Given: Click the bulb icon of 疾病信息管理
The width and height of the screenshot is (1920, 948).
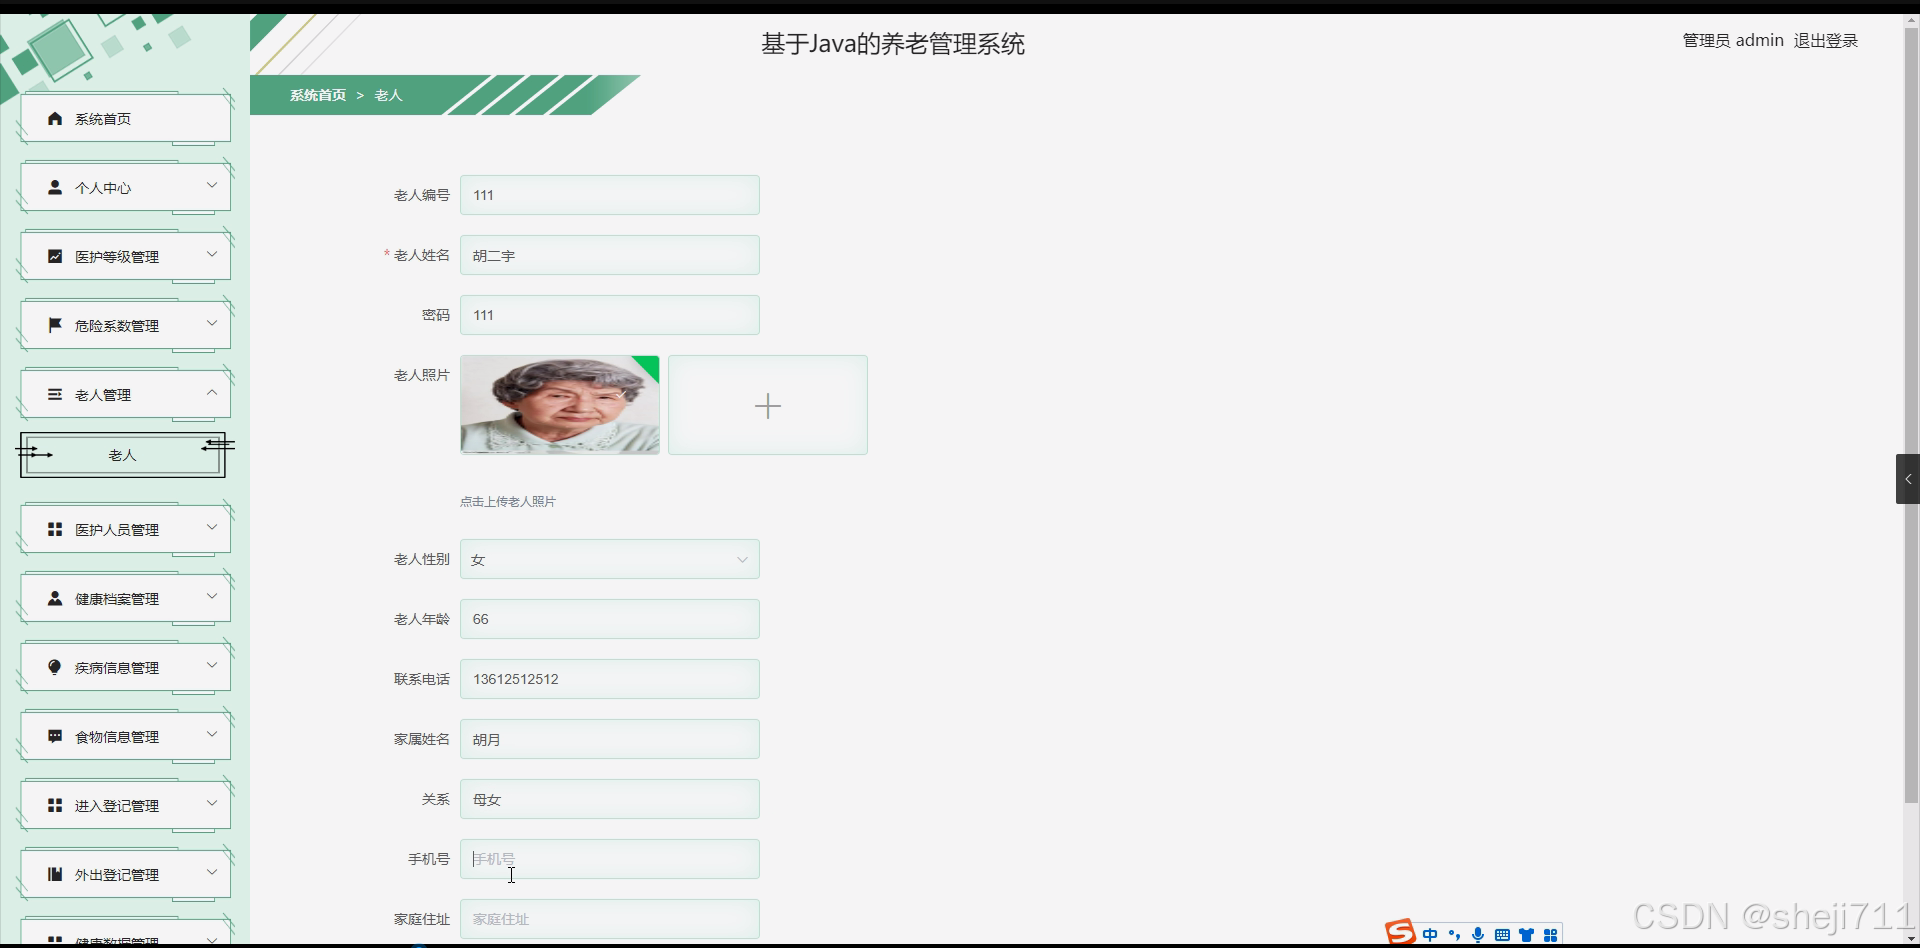Looking at the screenshot, I should click(54, 666).
